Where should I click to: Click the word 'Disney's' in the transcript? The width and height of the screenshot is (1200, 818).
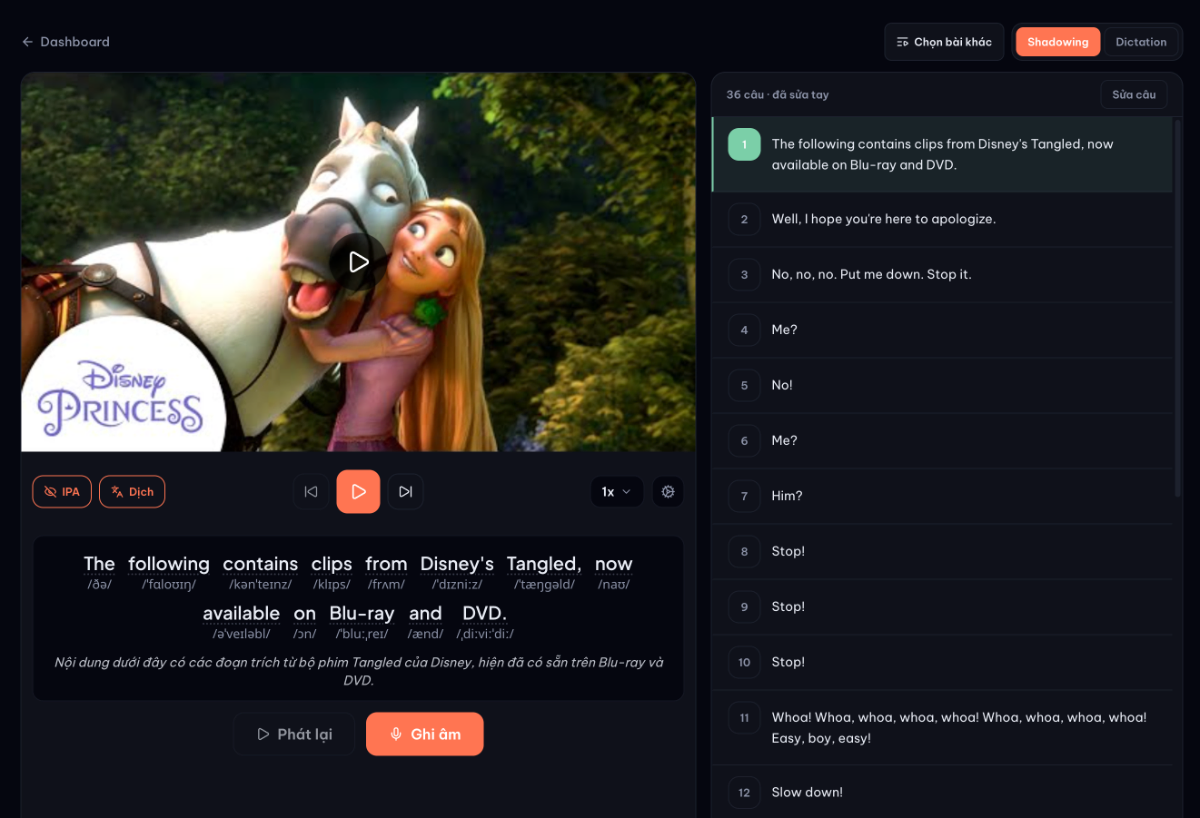click(x=457, y=564)
